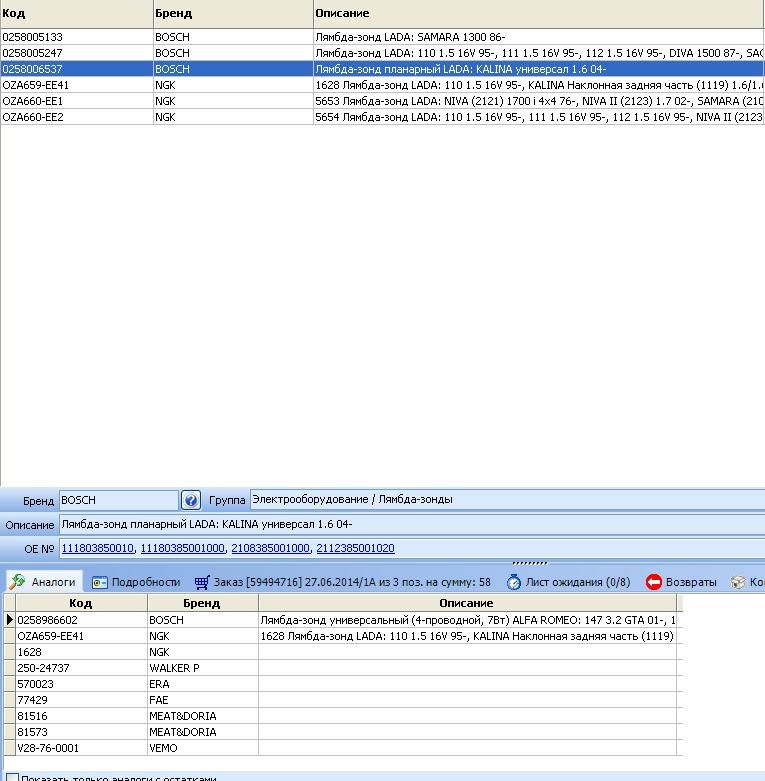This screenshot has width=765, height=781.
Task: Select row with code 0258005247
Action: (x=382, y=53)
